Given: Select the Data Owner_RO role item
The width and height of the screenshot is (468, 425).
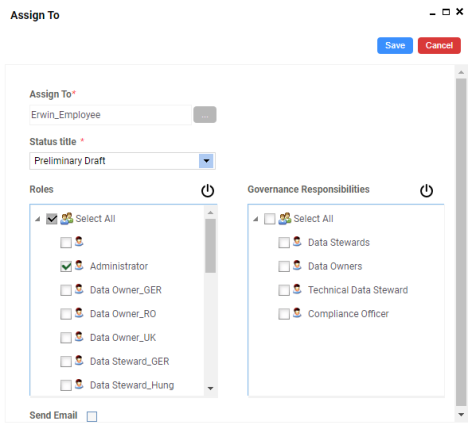Looking at the screenshot, I should coord(123,314).
